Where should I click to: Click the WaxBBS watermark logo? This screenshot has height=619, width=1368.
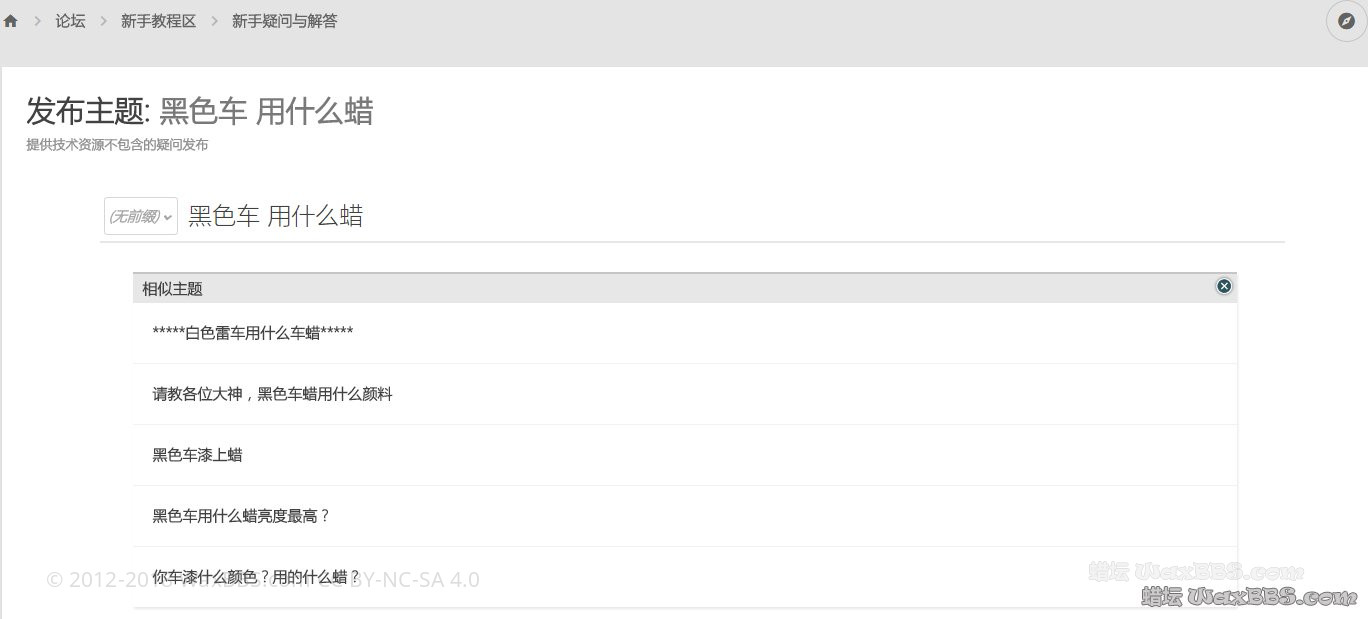tap(1248, 597)
